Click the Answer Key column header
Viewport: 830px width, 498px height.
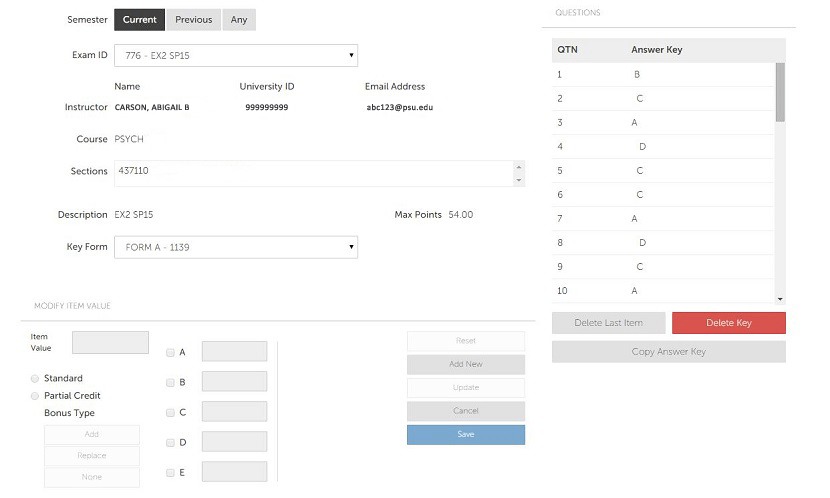656,50
